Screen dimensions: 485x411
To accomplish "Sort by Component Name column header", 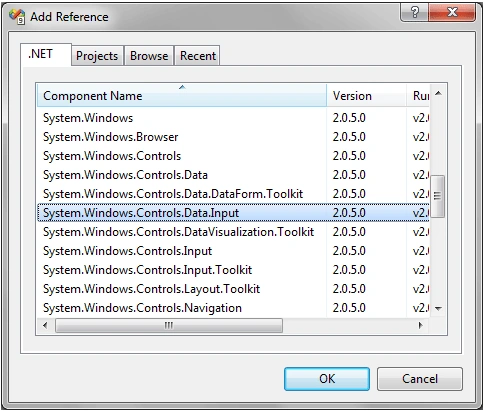I will click(182, 96).
